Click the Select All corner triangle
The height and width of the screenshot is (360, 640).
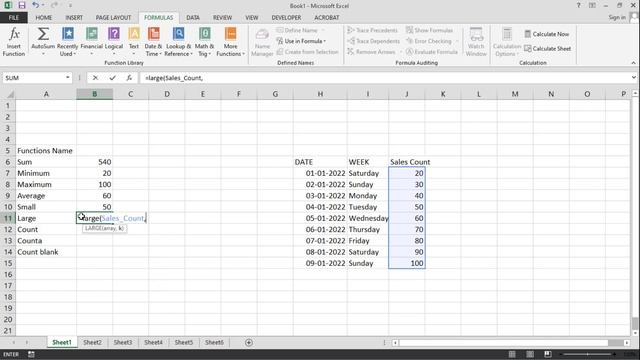coord(10,94)
